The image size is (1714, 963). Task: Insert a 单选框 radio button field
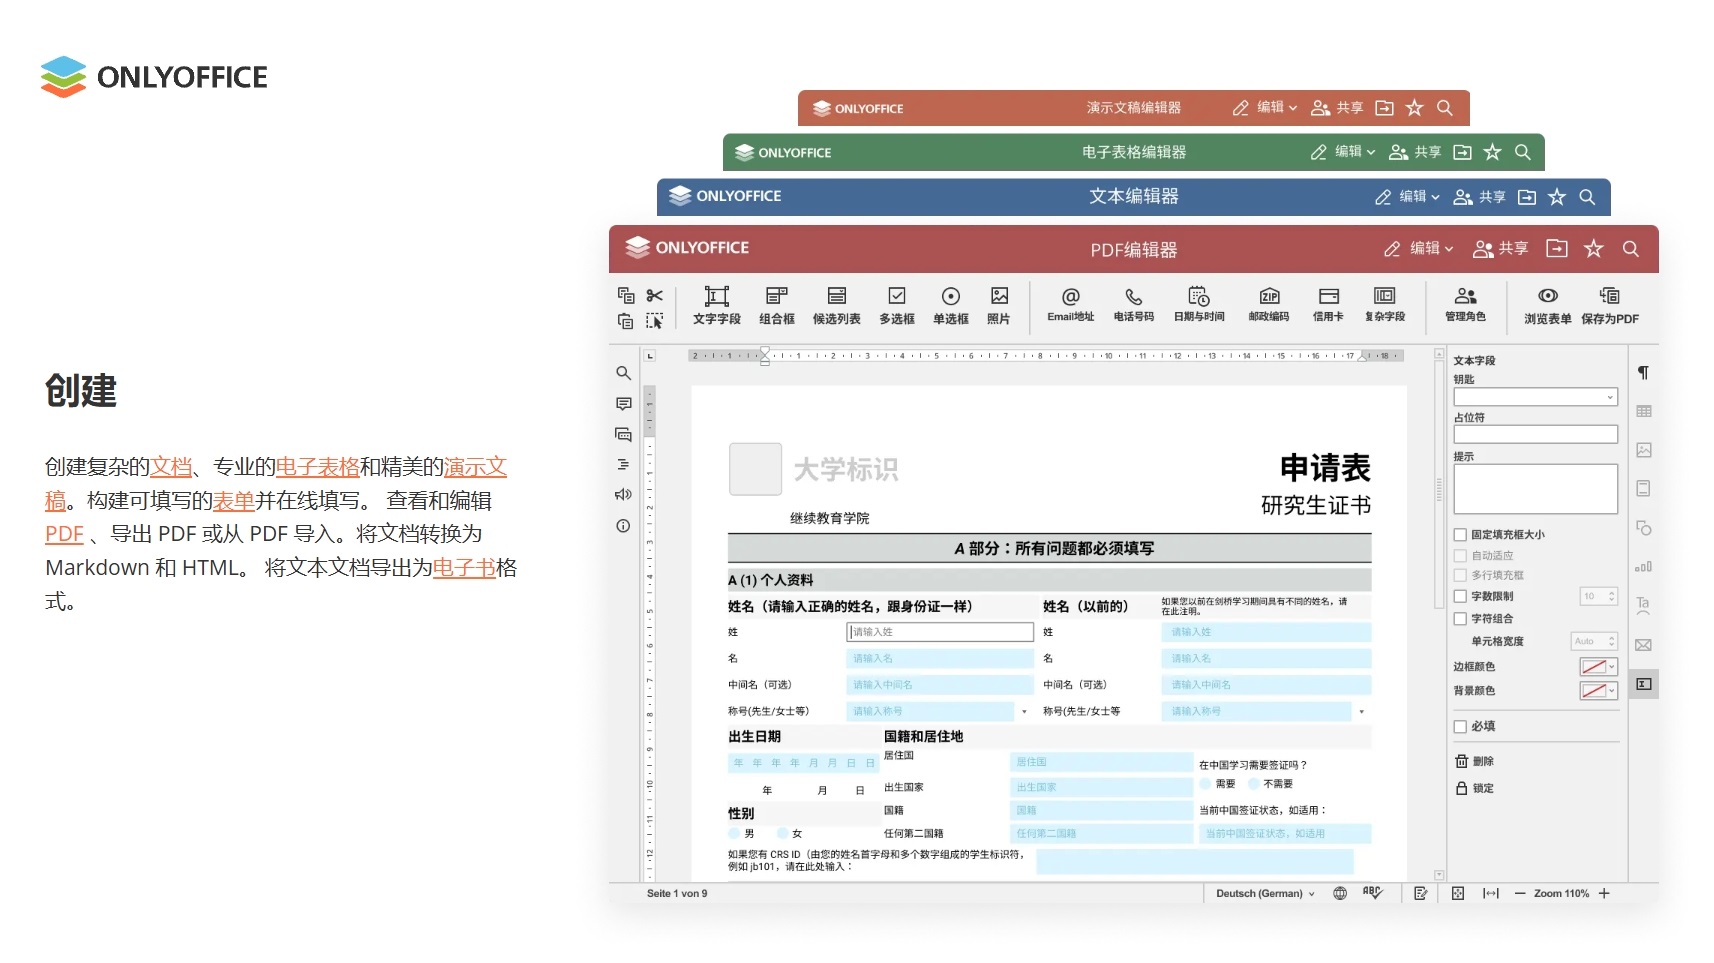click(x=950, y=305)
